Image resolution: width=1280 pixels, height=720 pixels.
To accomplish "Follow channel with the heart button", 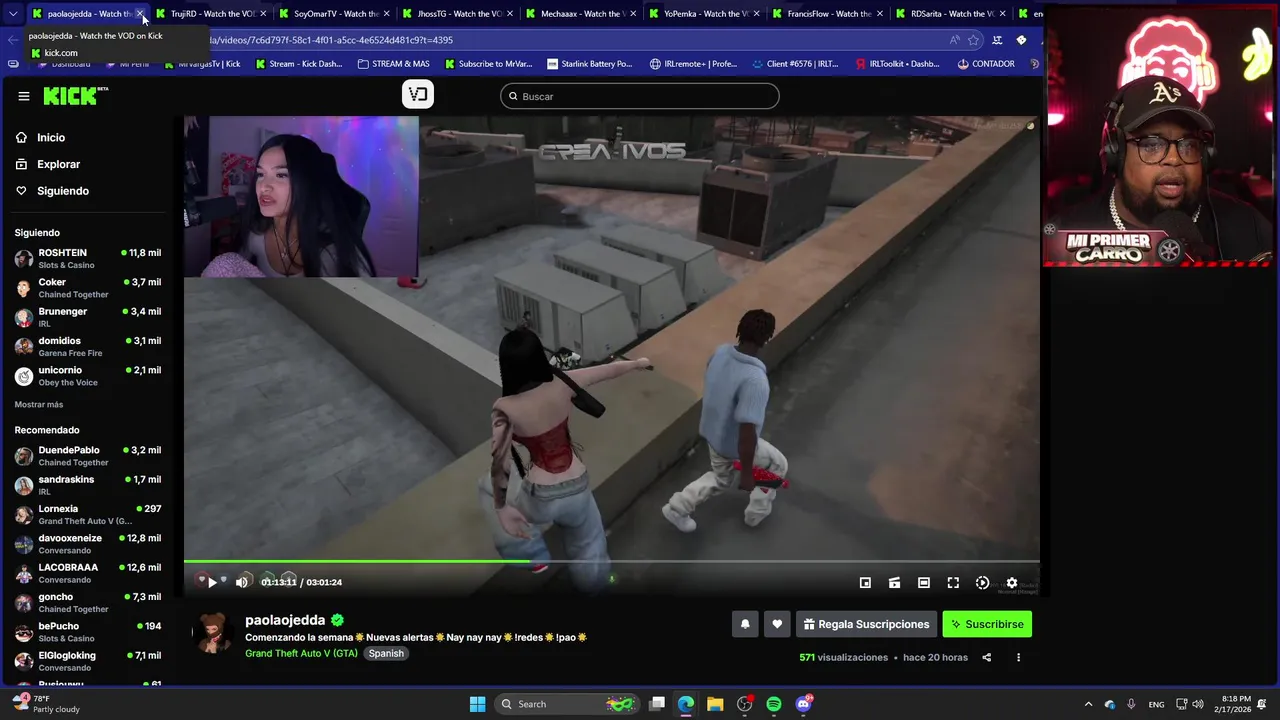I will pyautogui.click(x=777, y=624).
